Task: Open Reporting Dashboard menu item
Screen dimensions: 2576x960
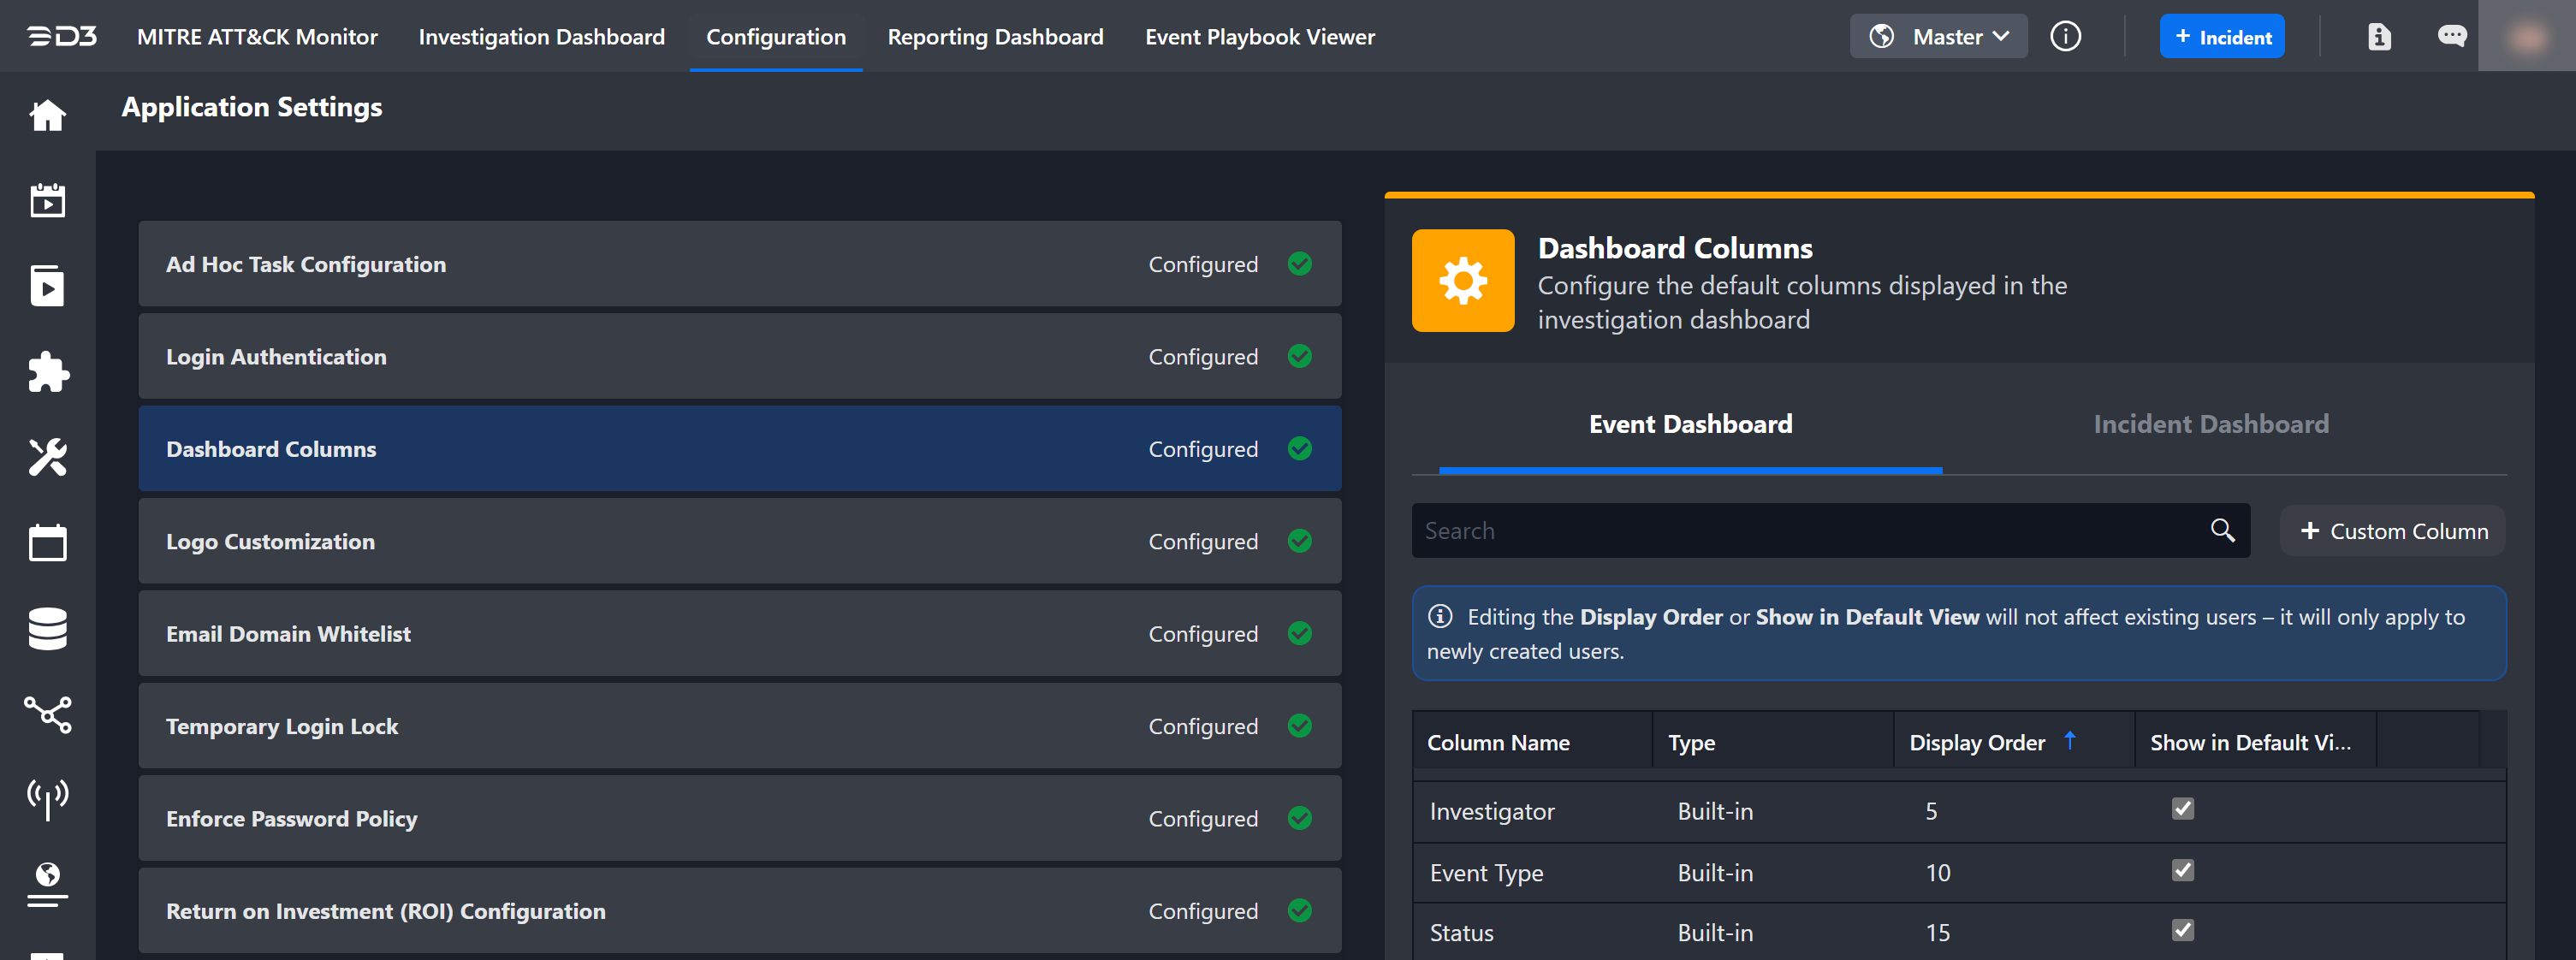Action: tap(995, 37)
